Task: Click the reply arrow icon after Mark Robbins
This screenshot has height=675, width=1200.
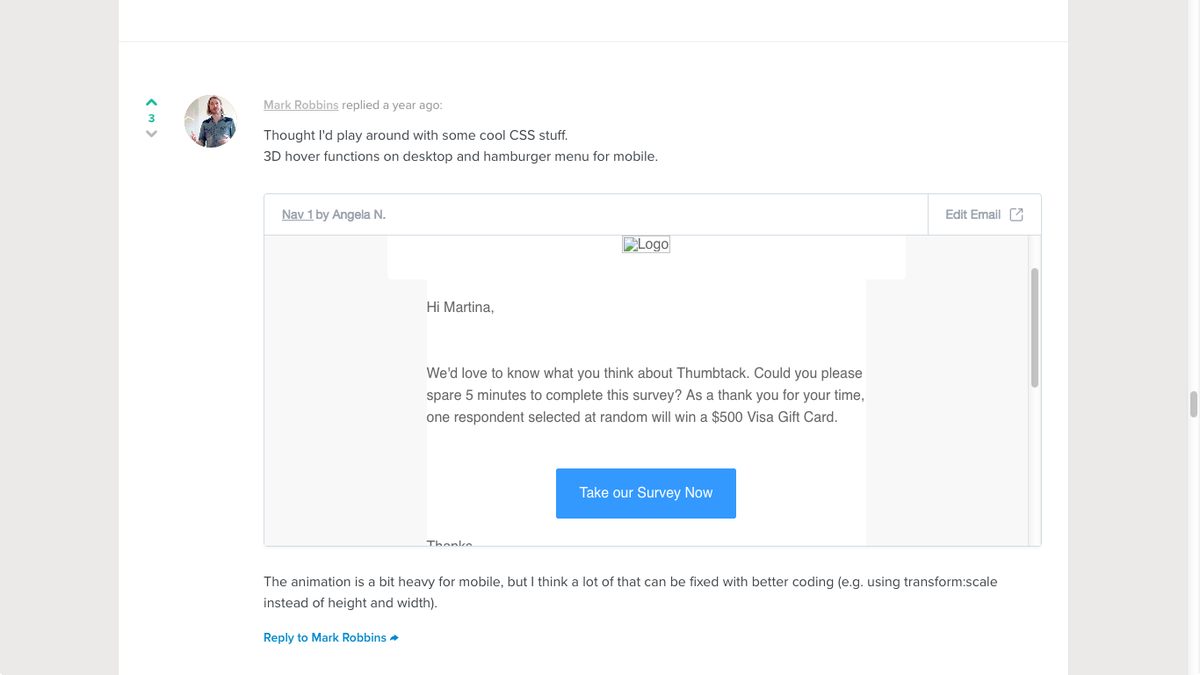Action: [395, 638]
